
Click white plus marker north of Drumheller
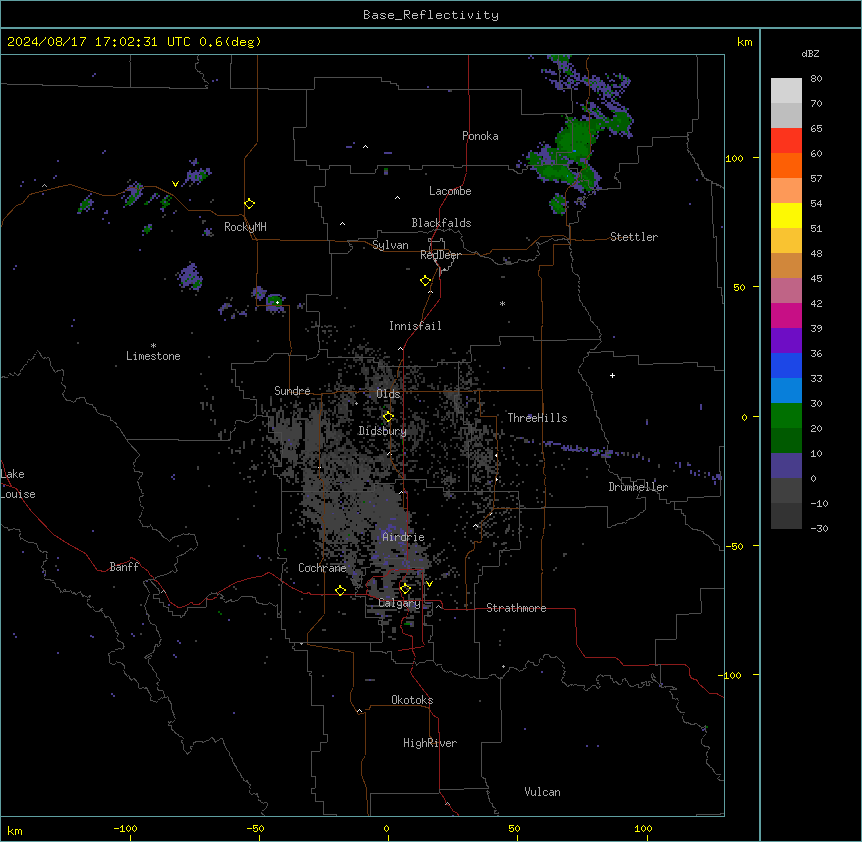[x=612, y=375]
